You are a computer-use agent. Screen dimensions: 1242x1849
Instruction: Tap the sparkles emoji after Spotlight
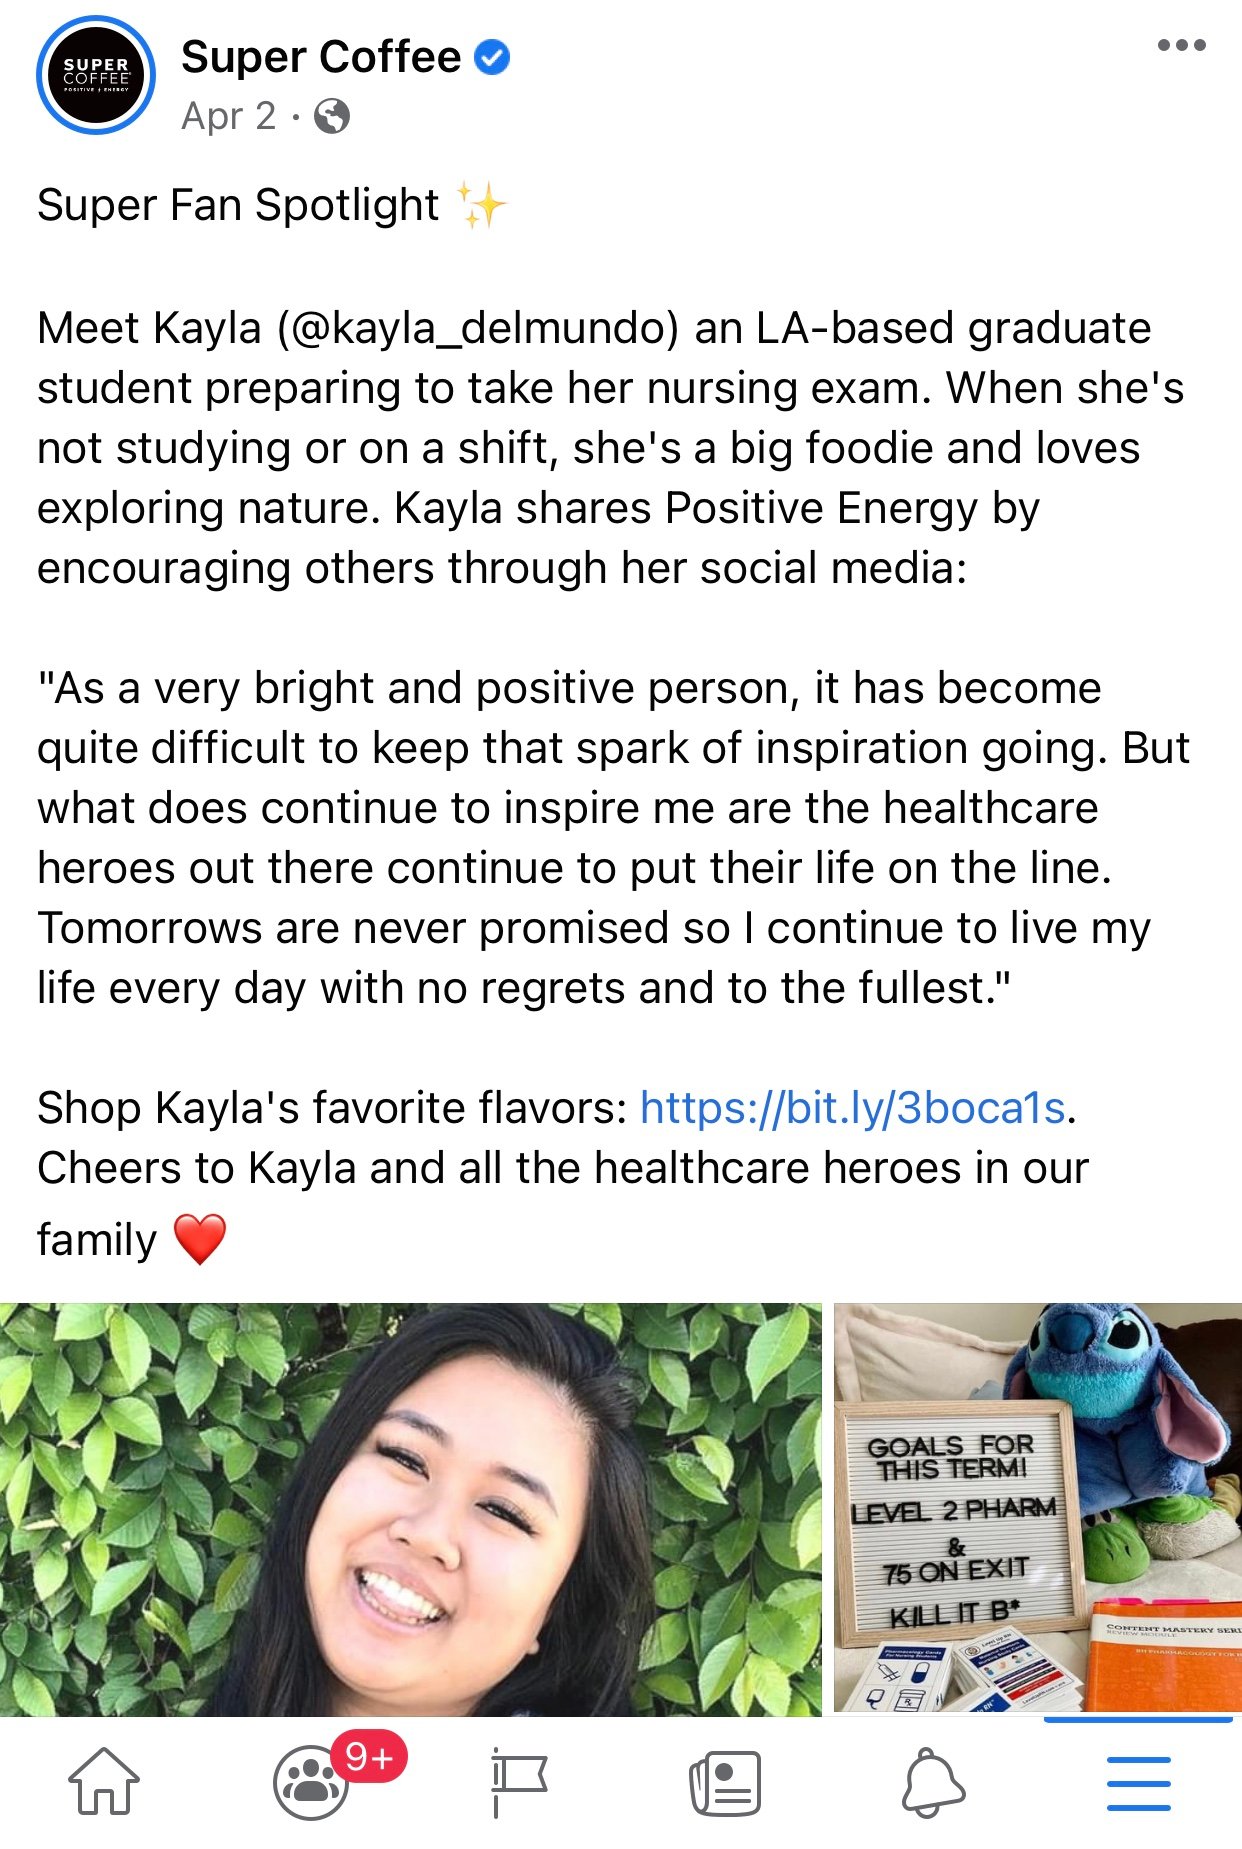(x=481, y=205)
